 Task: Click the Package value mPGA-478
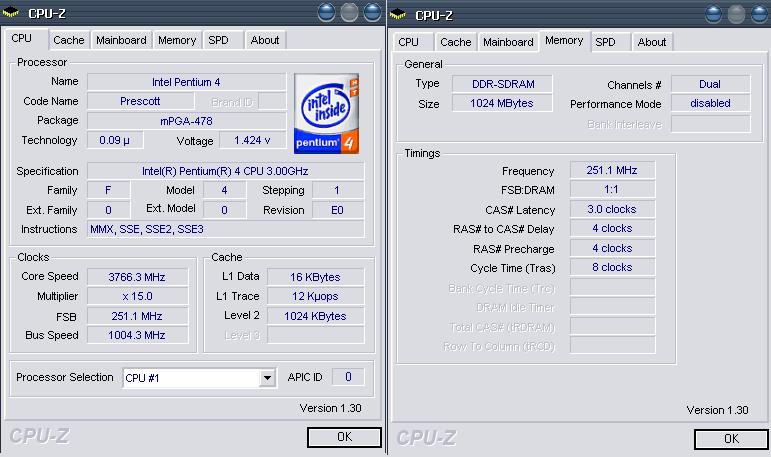(186, 121)
